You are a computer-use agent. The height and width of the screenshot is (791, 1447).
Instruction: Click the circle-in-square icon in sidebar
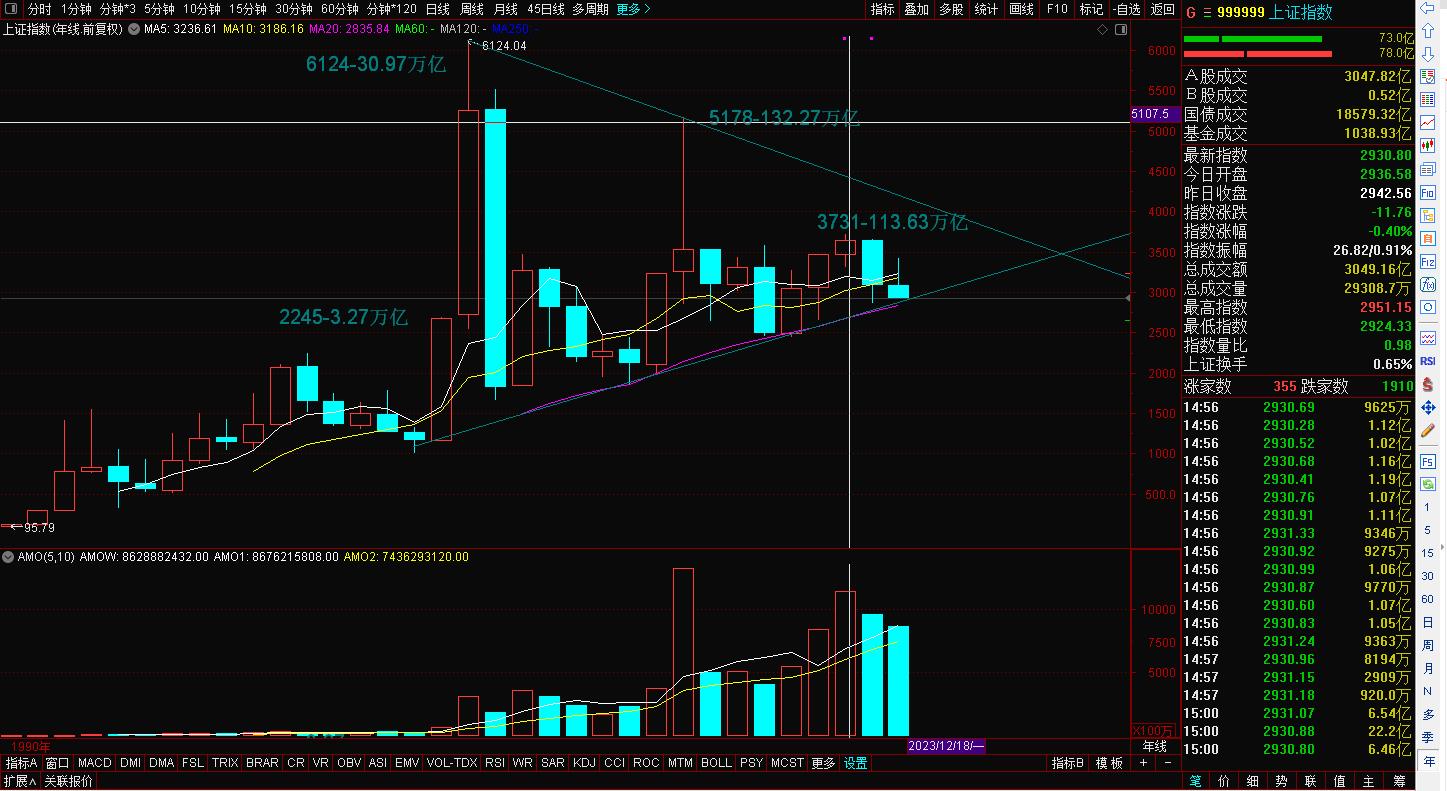(1427, 307)
